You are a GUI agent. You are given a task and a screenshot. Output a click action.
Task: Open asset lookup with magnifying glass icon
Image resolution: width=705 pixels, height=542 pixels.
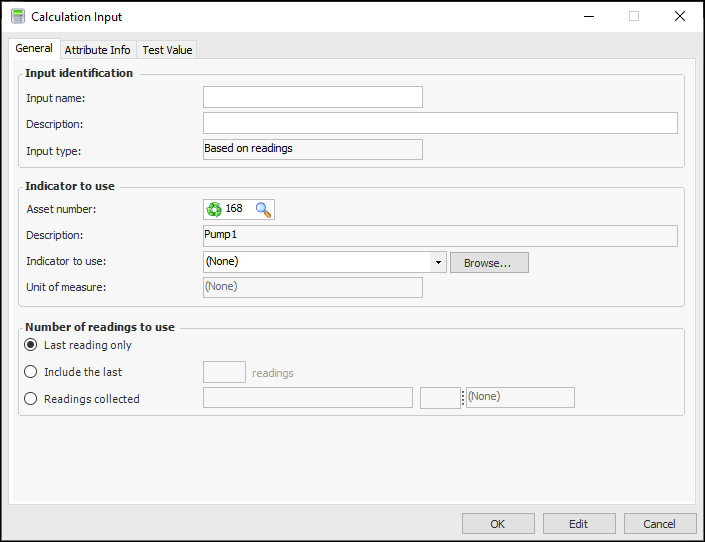[263, 209]
